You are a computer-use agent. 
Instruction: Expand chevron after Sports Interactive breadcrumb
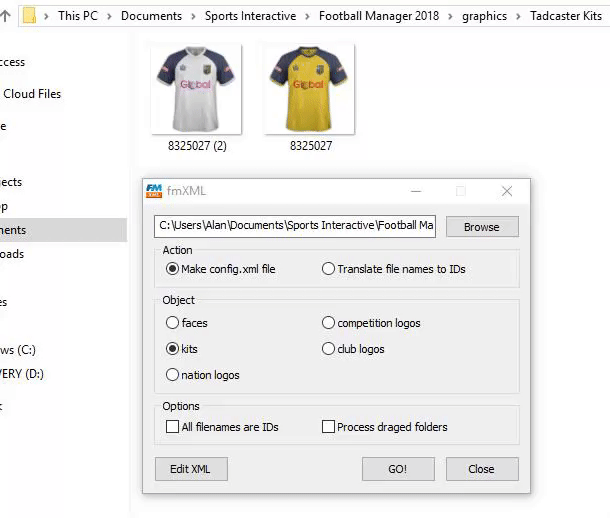tap(307, 16)
